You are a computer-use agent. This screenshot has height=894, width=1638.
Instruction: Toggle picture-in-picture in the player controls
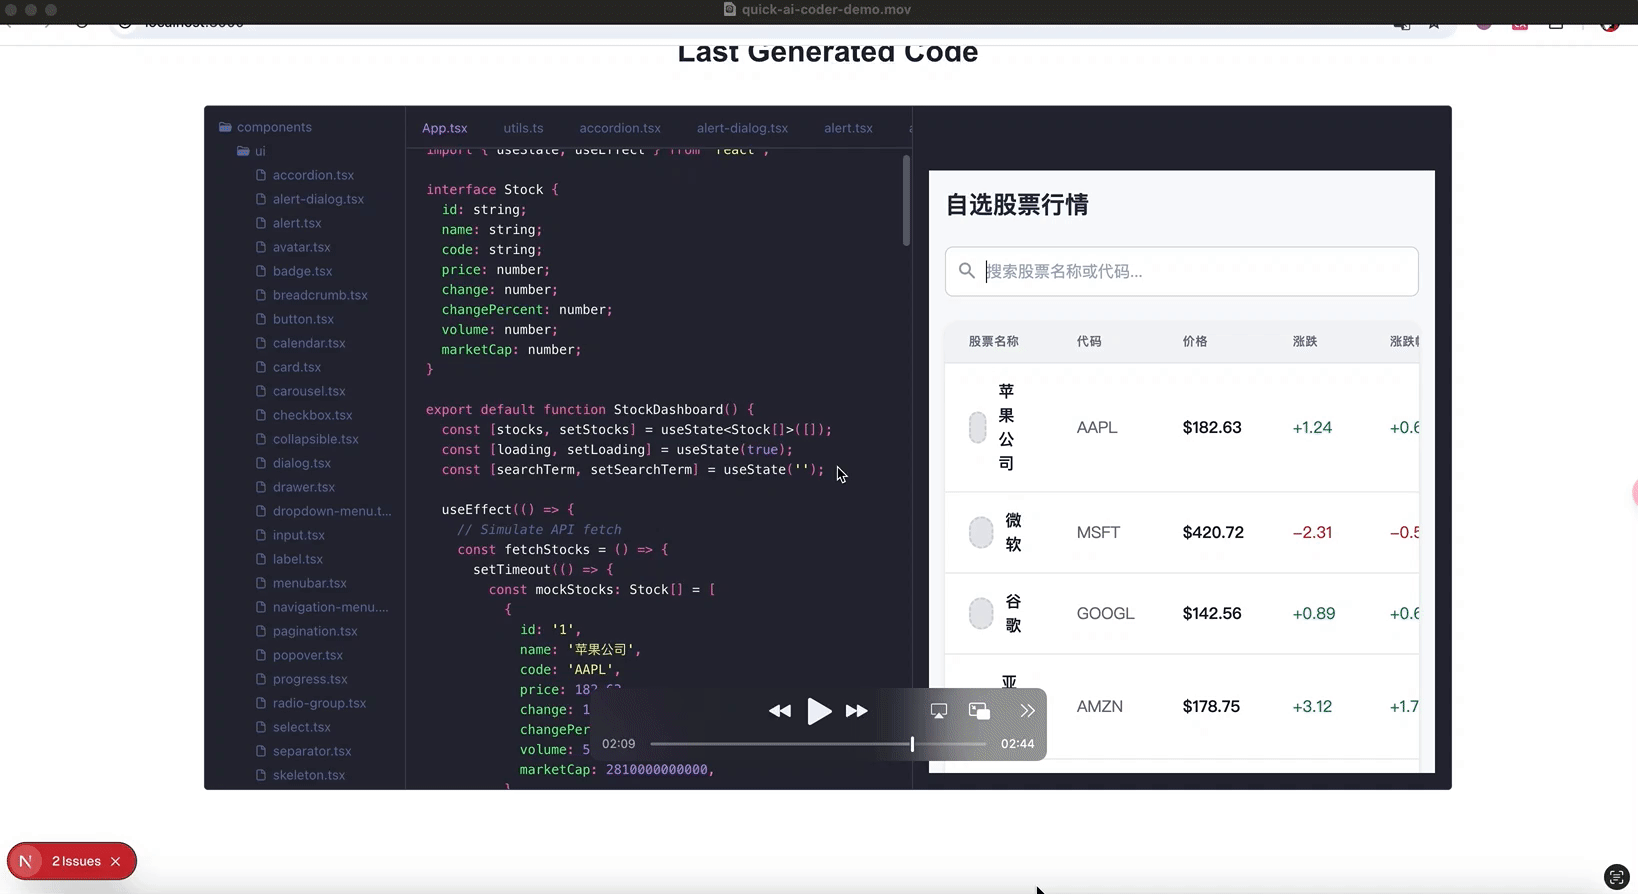coord(979,711)
